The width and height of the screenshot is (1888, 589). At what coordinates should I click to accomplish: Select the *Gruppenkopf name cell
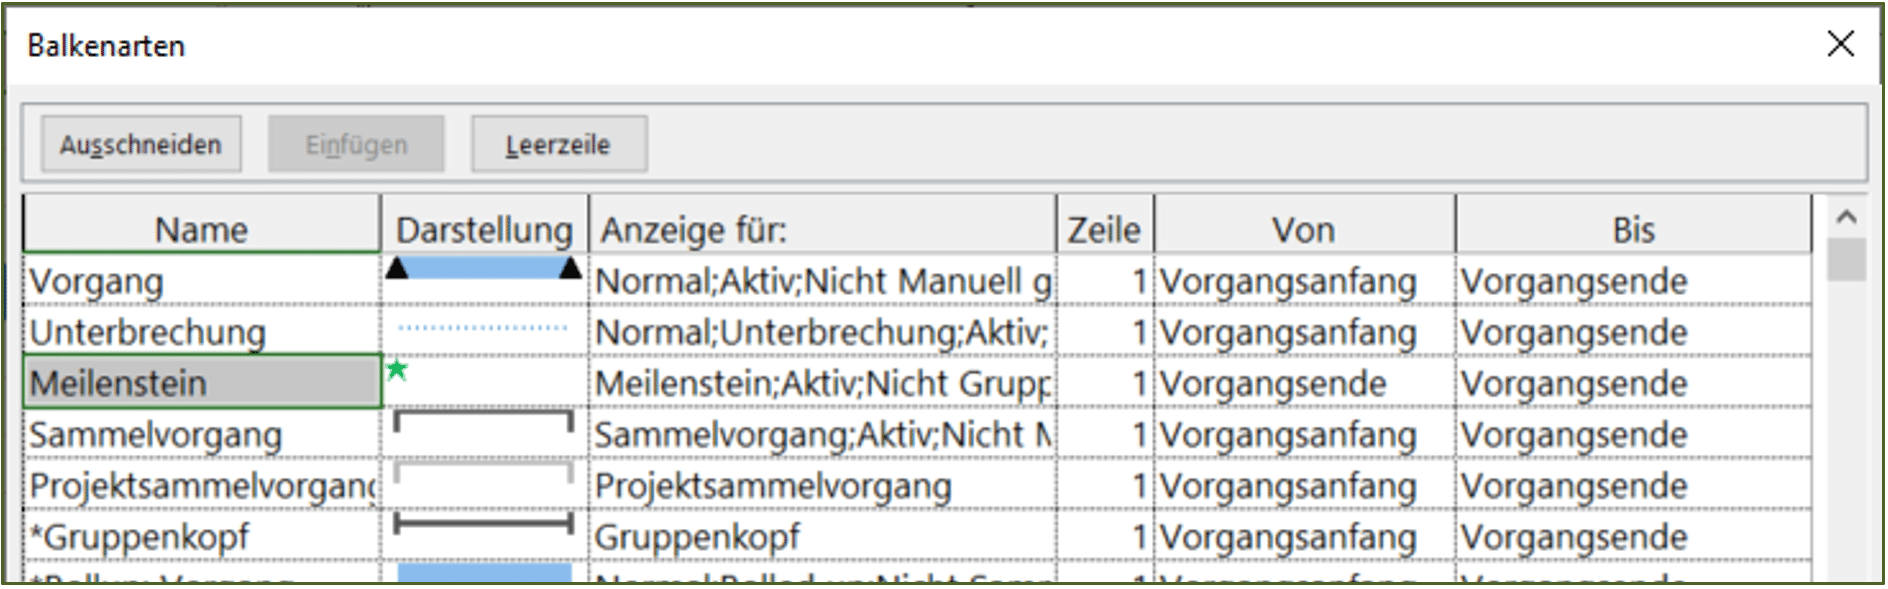[202, 536]
